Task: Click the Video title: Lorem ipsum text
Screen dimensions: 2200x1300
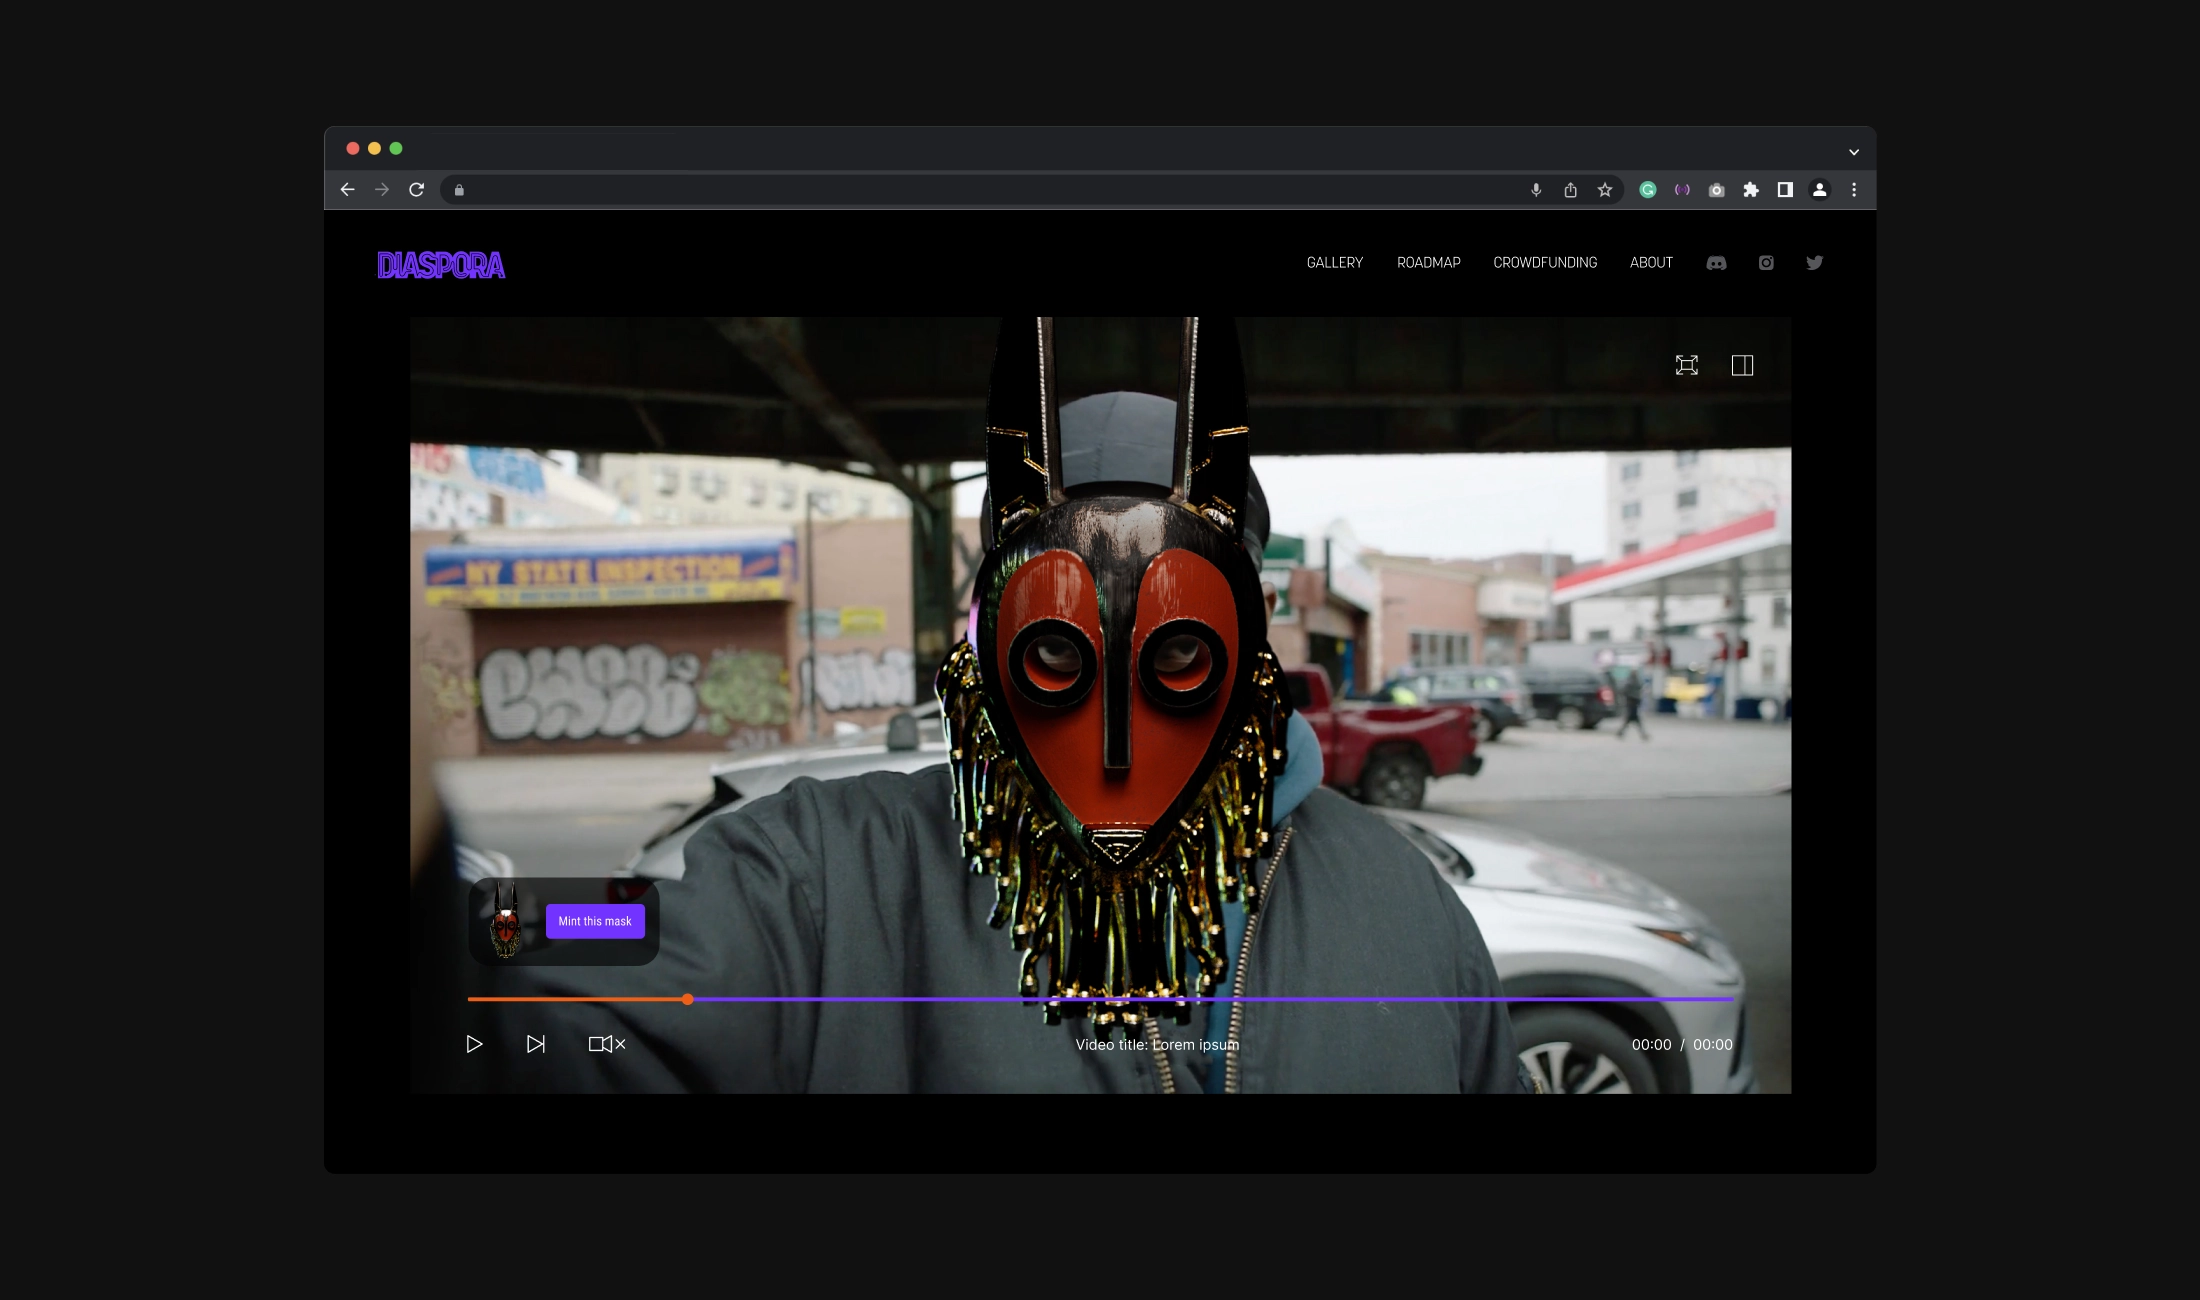Action: coord(1157,1044)
